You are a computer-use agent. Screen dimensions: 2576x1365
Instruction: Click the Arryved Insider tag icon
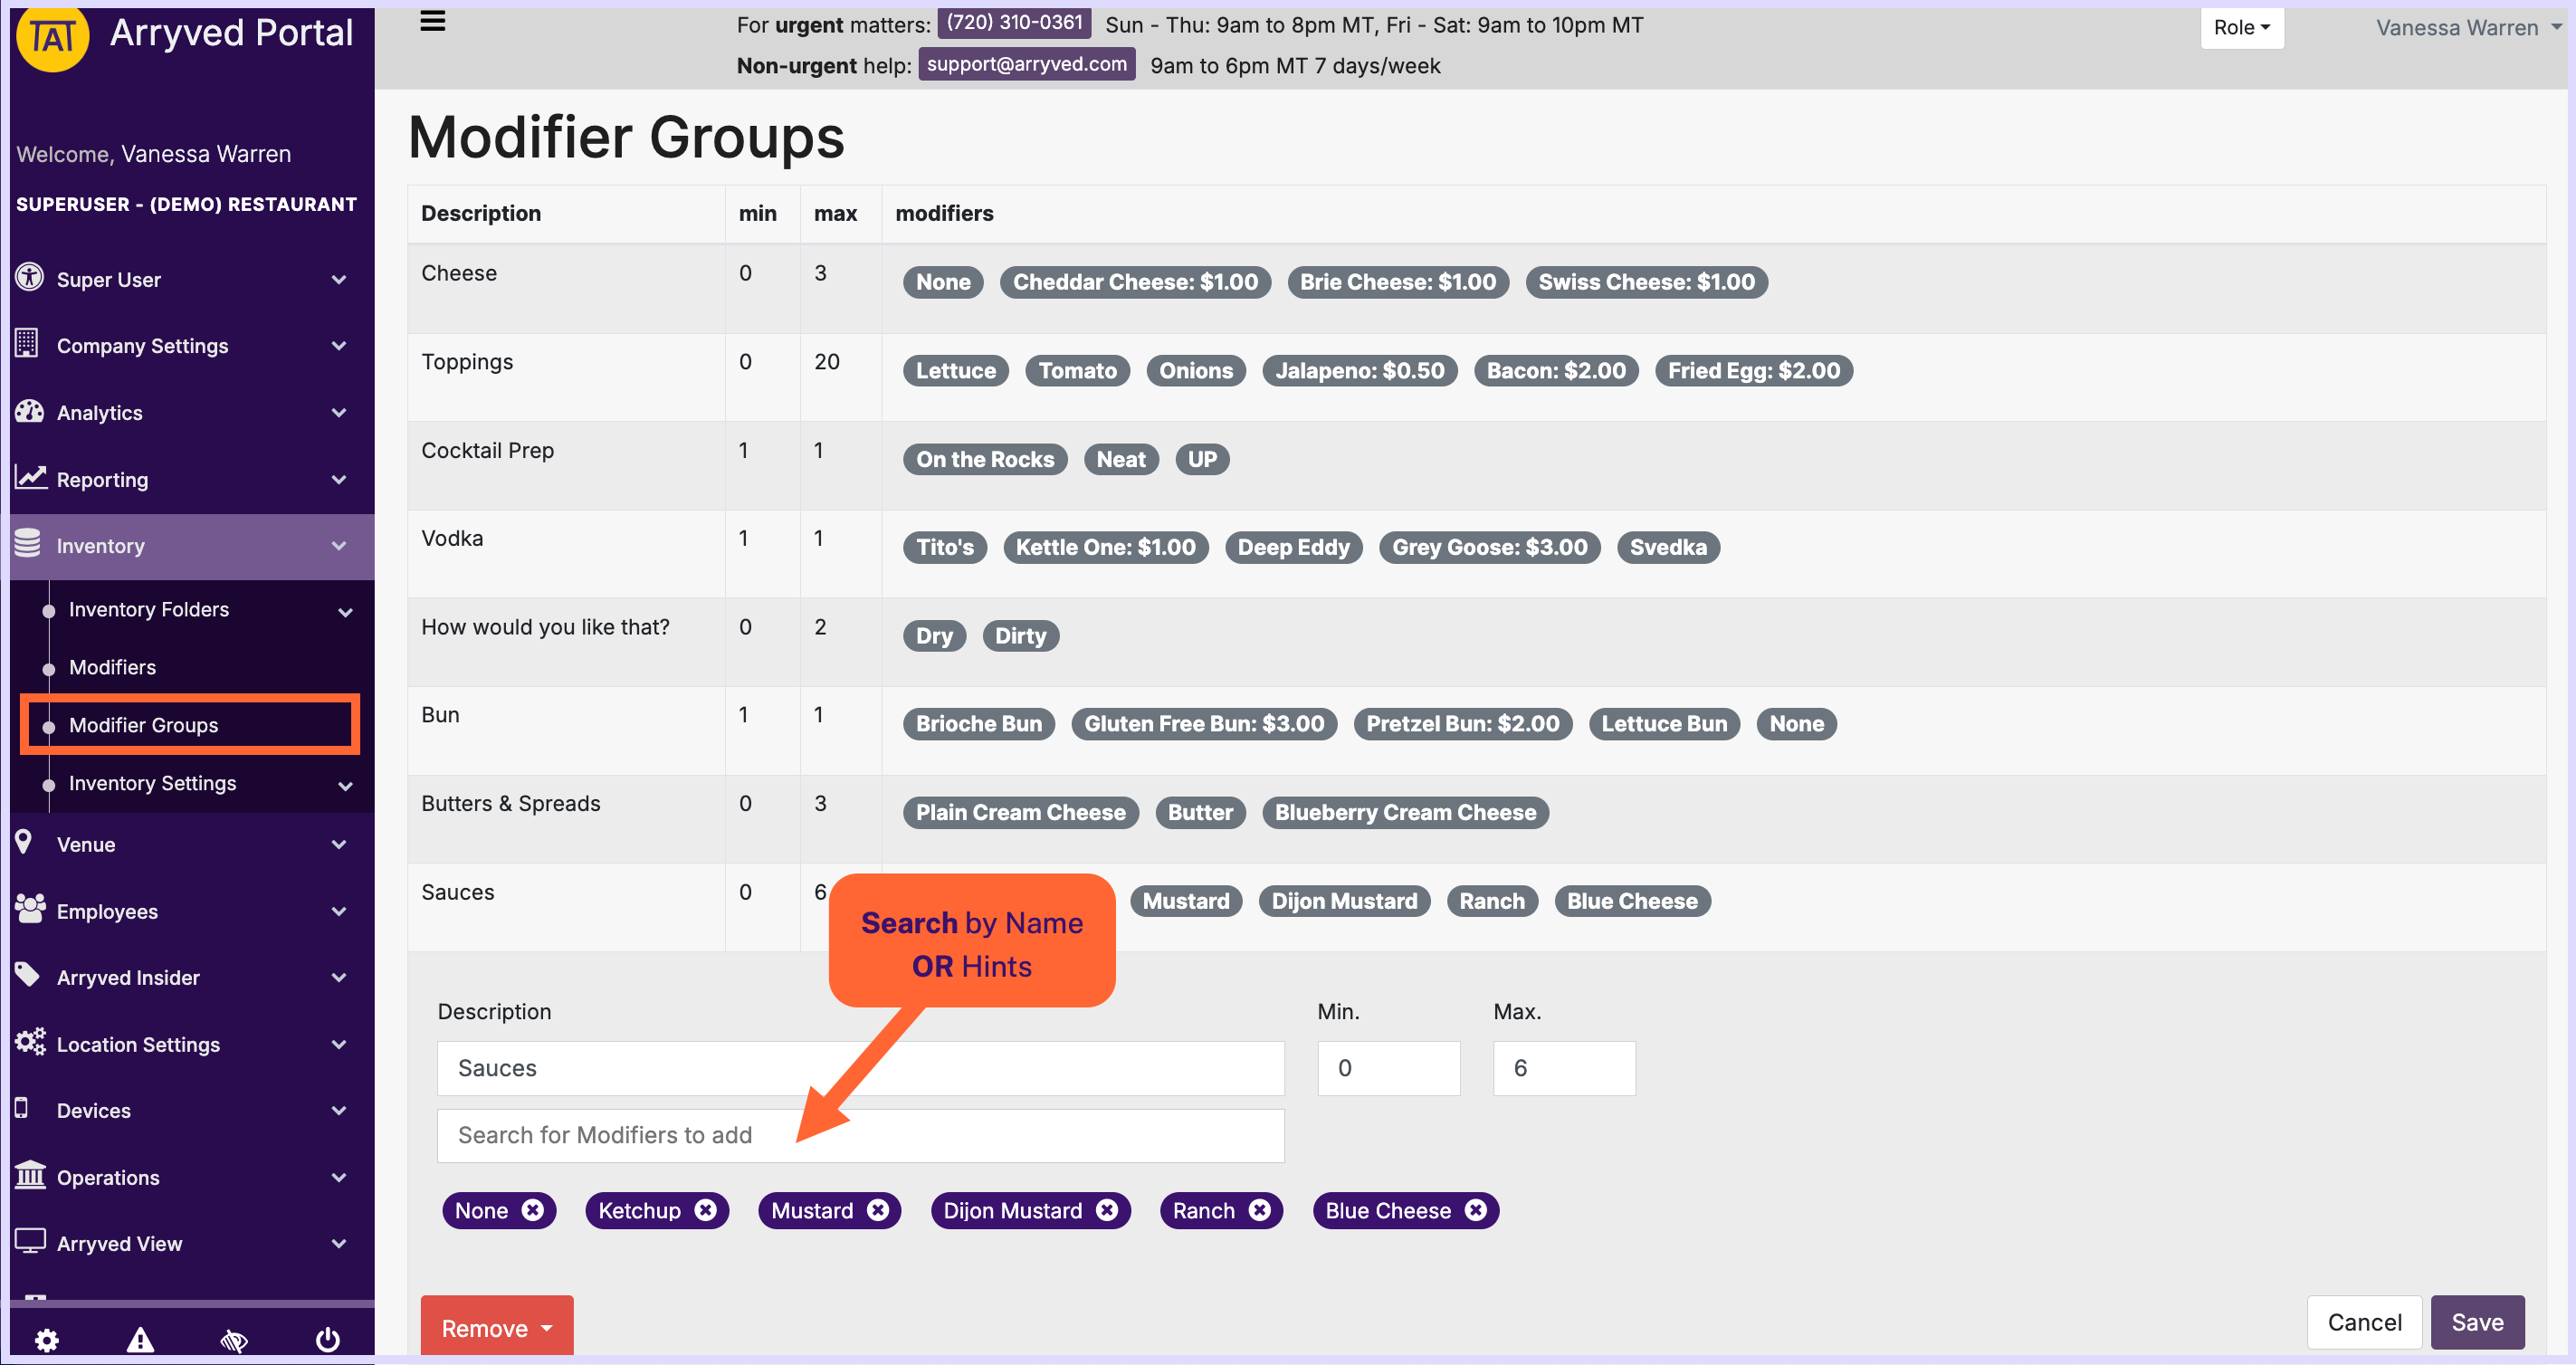point(27,975)
